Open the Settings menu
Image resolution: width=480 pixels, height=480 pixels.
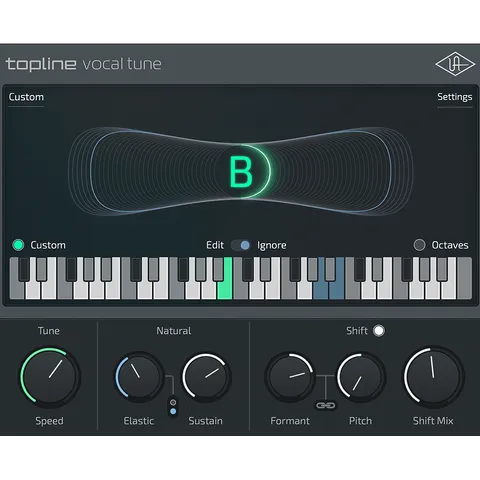click(x=455, y=97)
